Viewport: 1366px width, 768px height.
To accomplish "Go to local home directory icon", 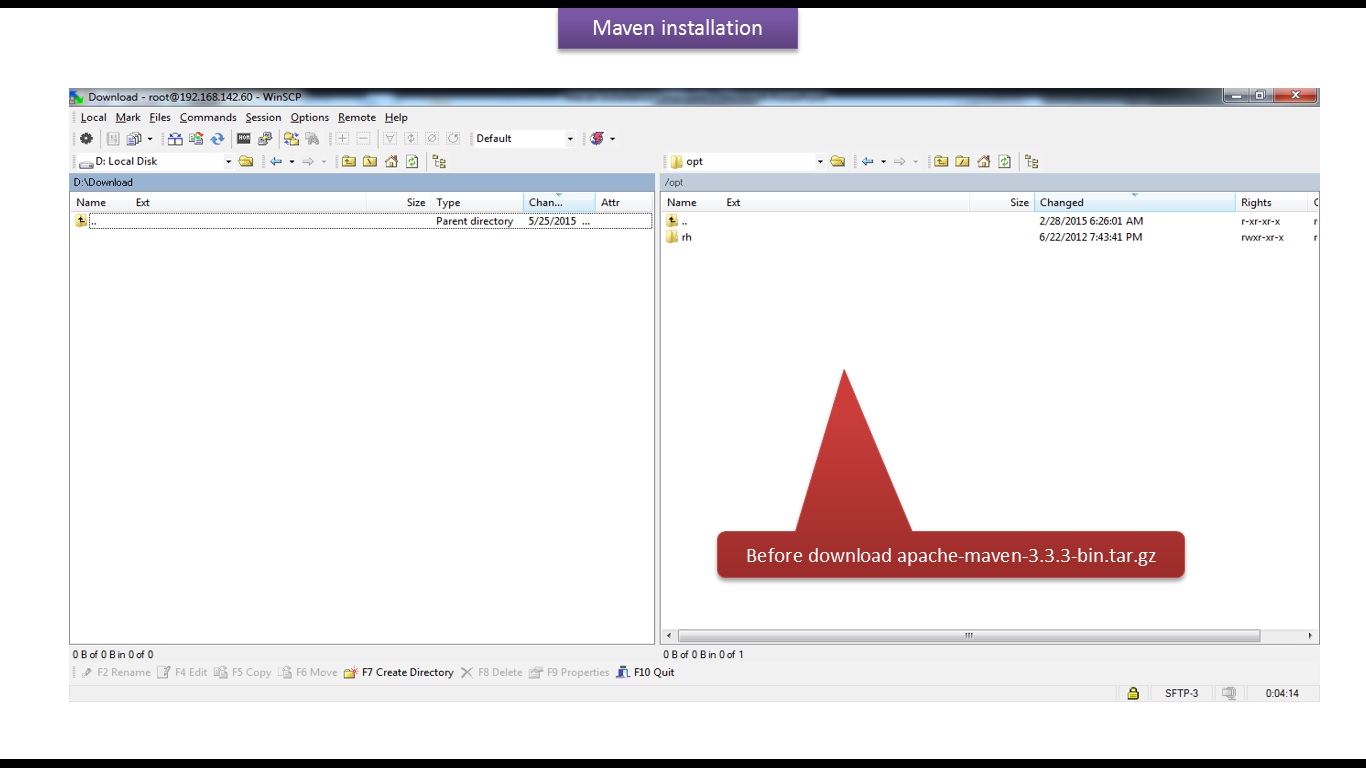I will (x=391, y=162).
